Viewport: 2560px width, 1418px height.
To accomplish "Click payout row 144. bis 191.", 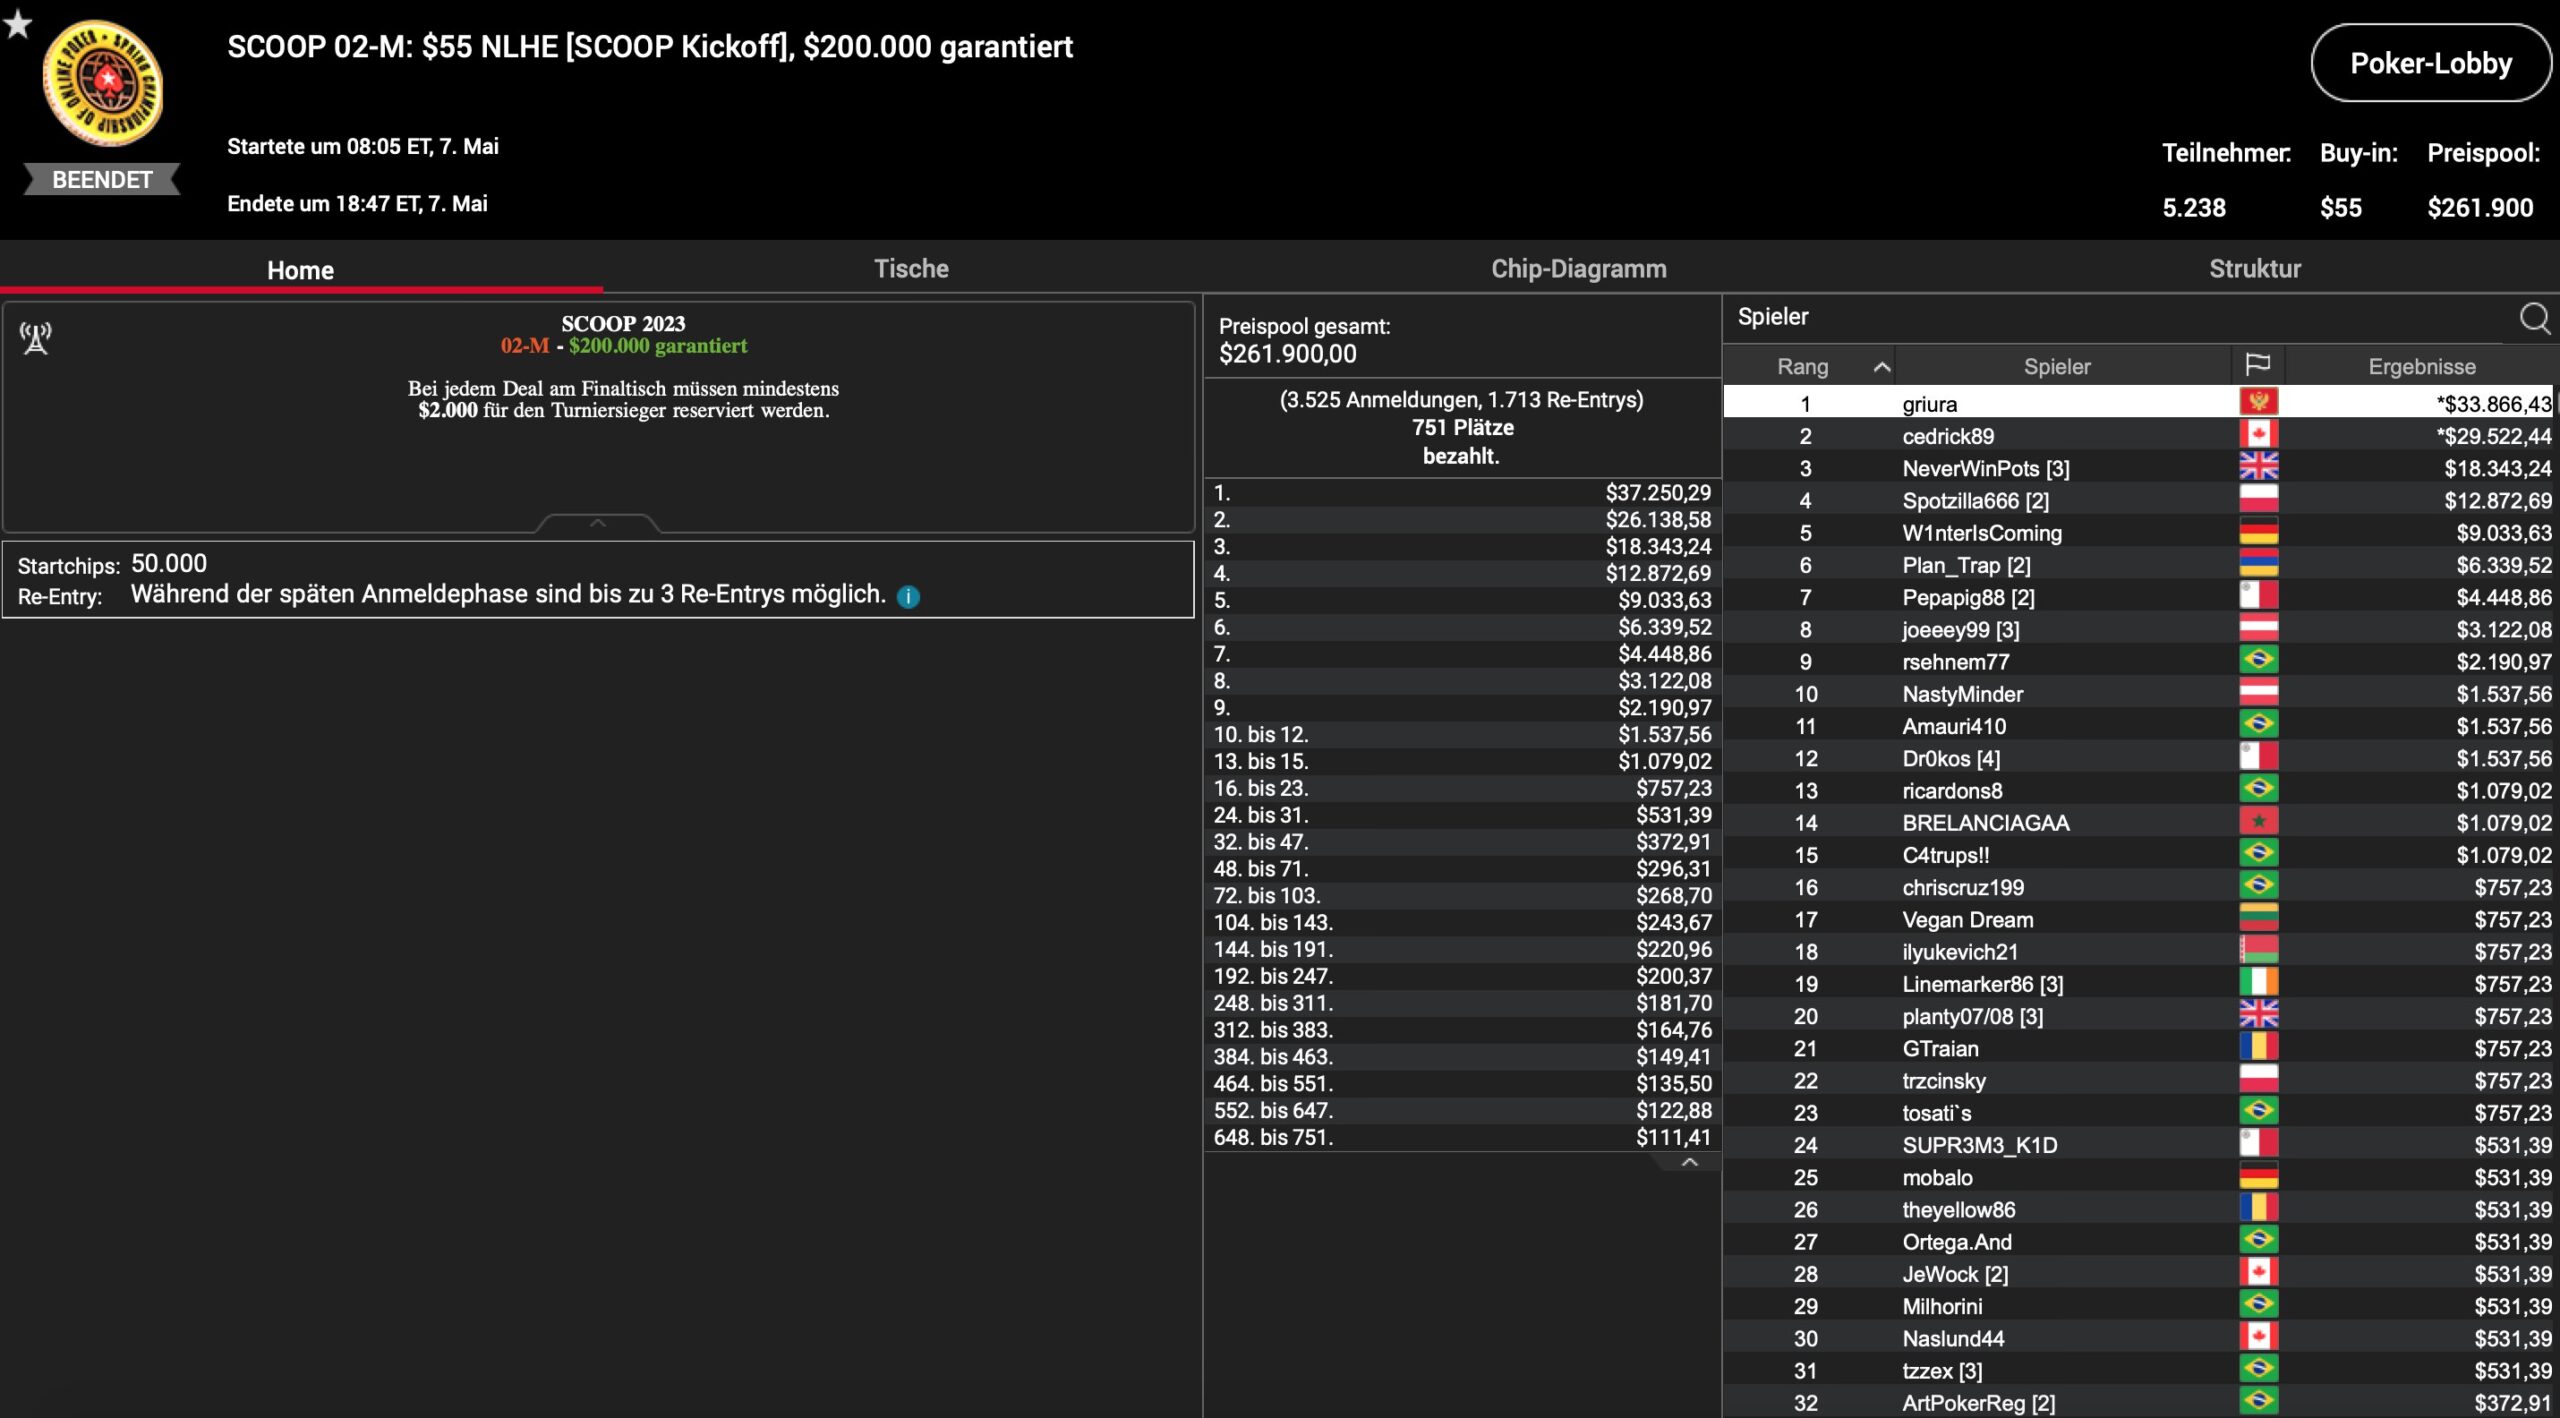I will [x=1462, y=949].
